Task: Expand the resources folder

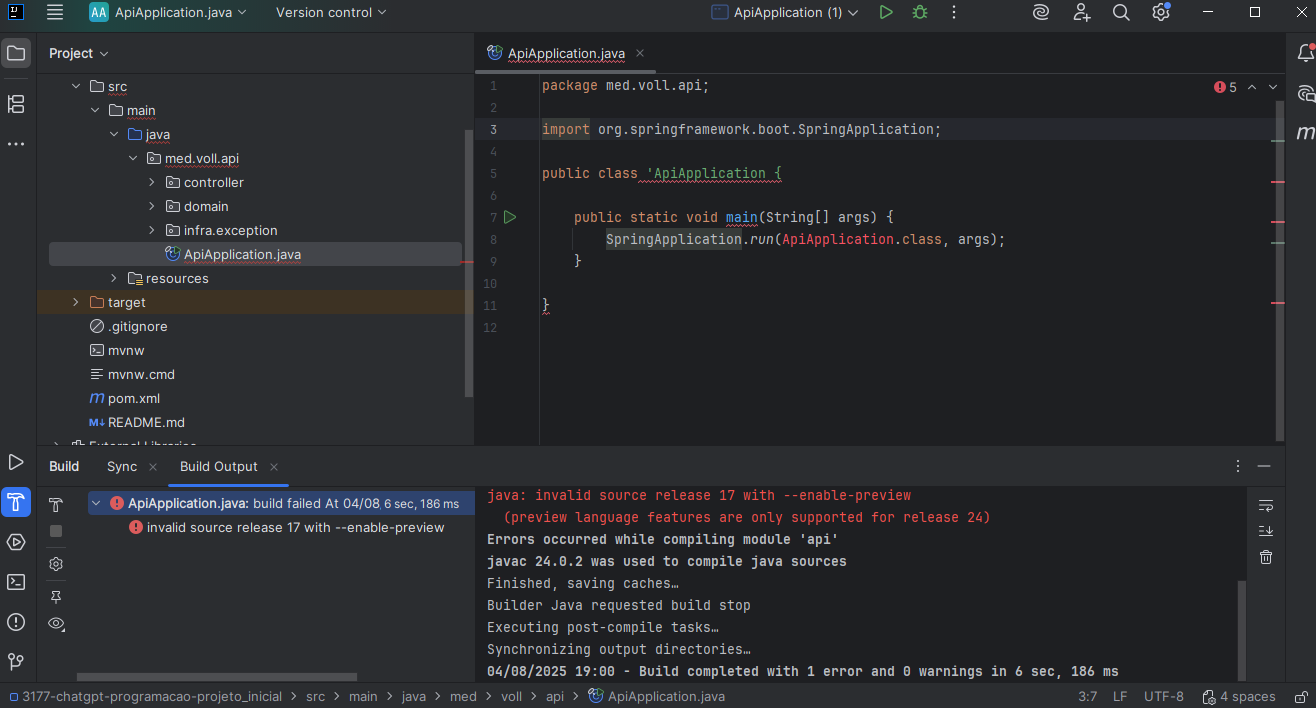Action: click(113, 279)
